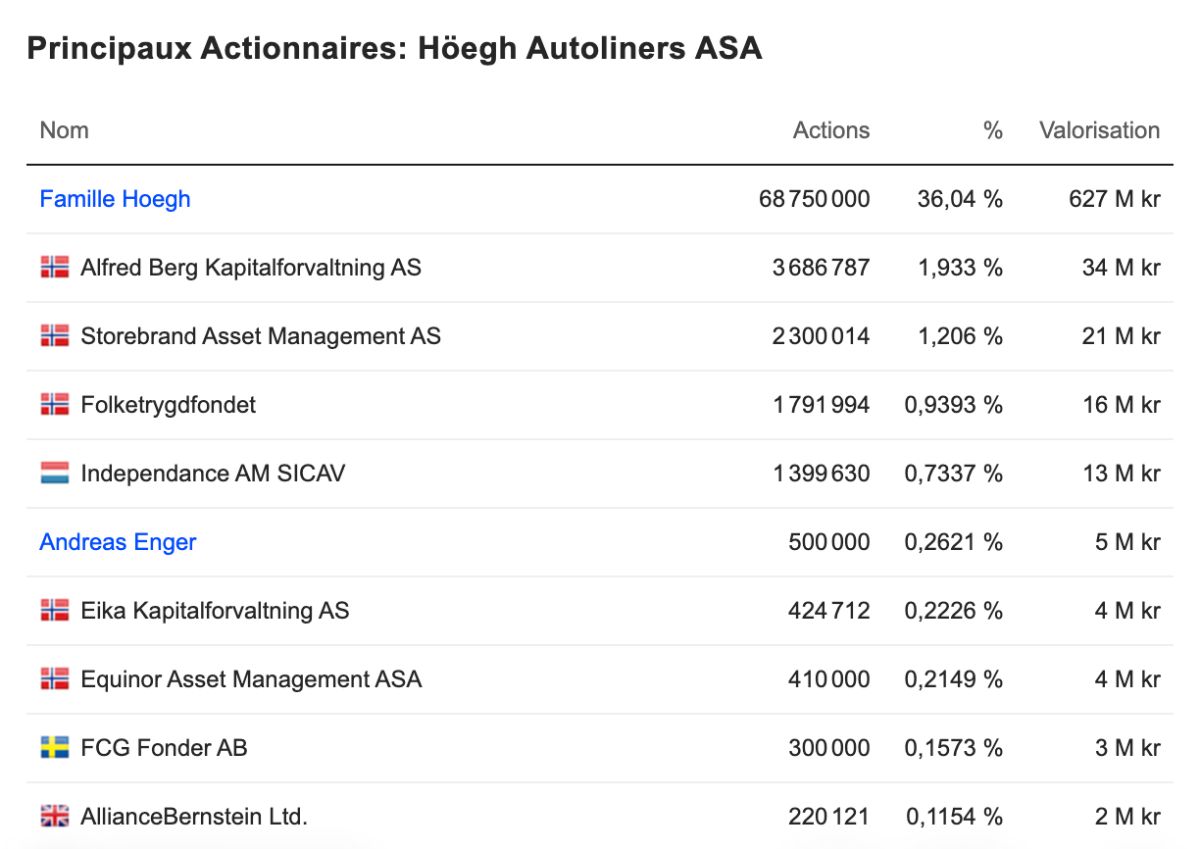
Task: Click the 36,04 % stake of Famille Hoegh
Action: coord(960,199)
